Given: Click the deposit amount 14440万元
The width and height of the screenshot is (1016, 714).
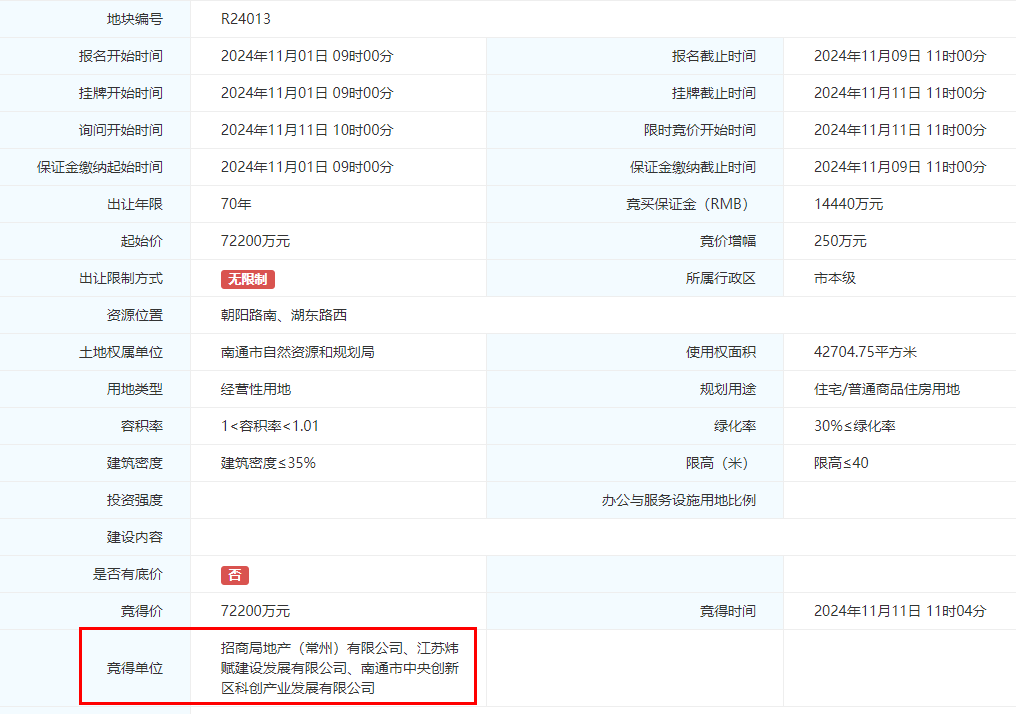Looking at the screenshot, I should (848, 203).
